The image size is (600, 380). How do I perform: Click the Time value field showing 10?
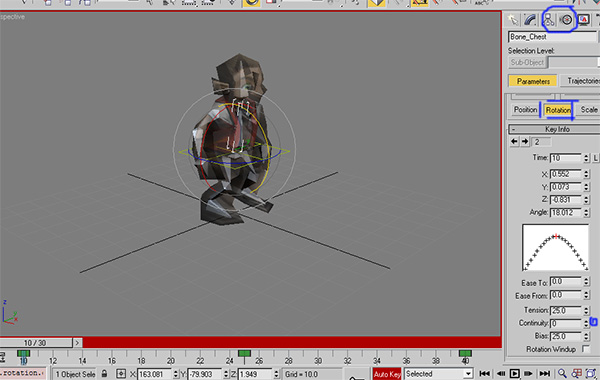coord(566,158)
